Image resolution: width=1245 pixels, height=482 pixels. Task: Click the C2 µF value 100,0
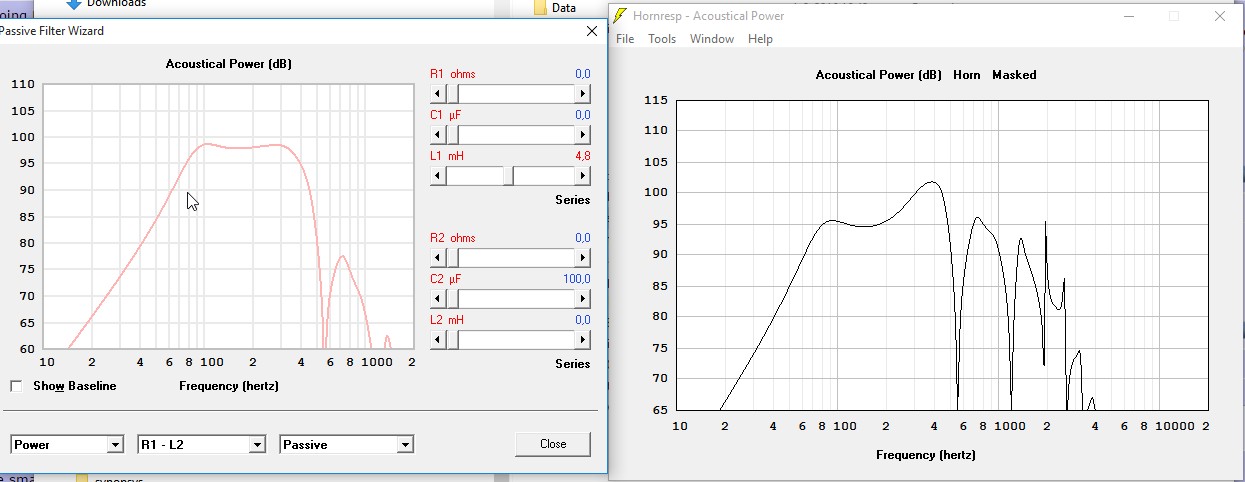point(577,279)
